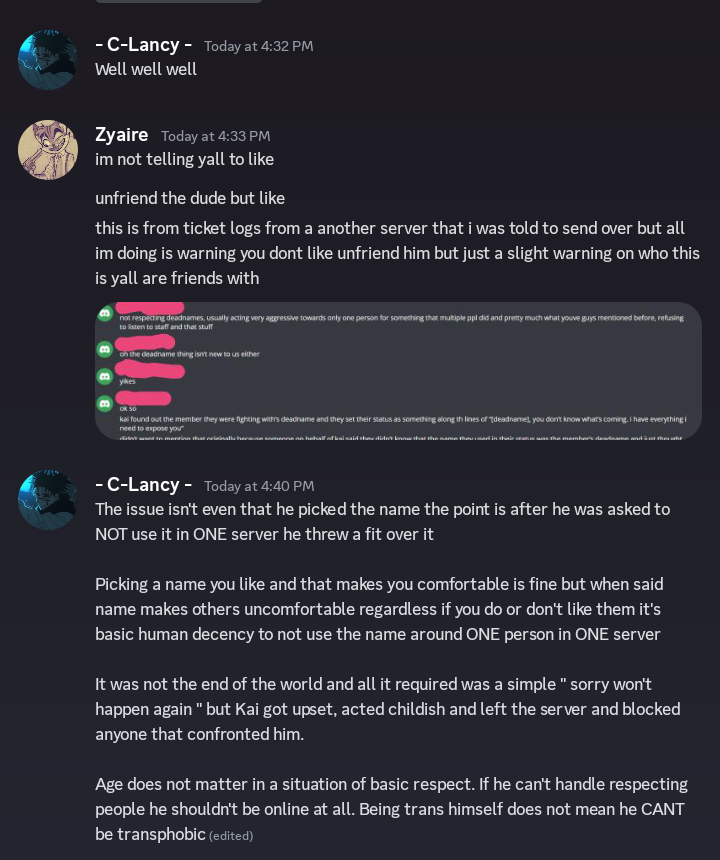This screenshot has height=860, width=720.
Task: Click Discord logo beside "yikes" in attached image
Action: 105,377
